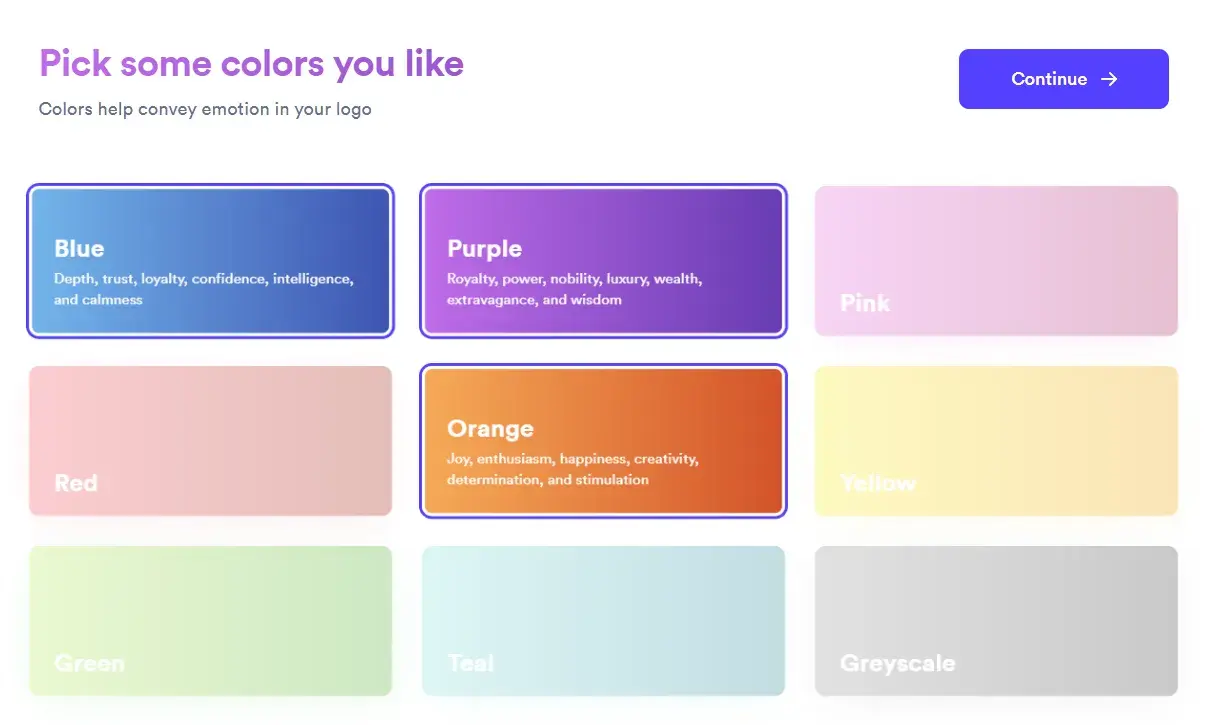Select the Pink color card
The height and width of the screenshot is (725, 1214).
(x=996, y=260)
